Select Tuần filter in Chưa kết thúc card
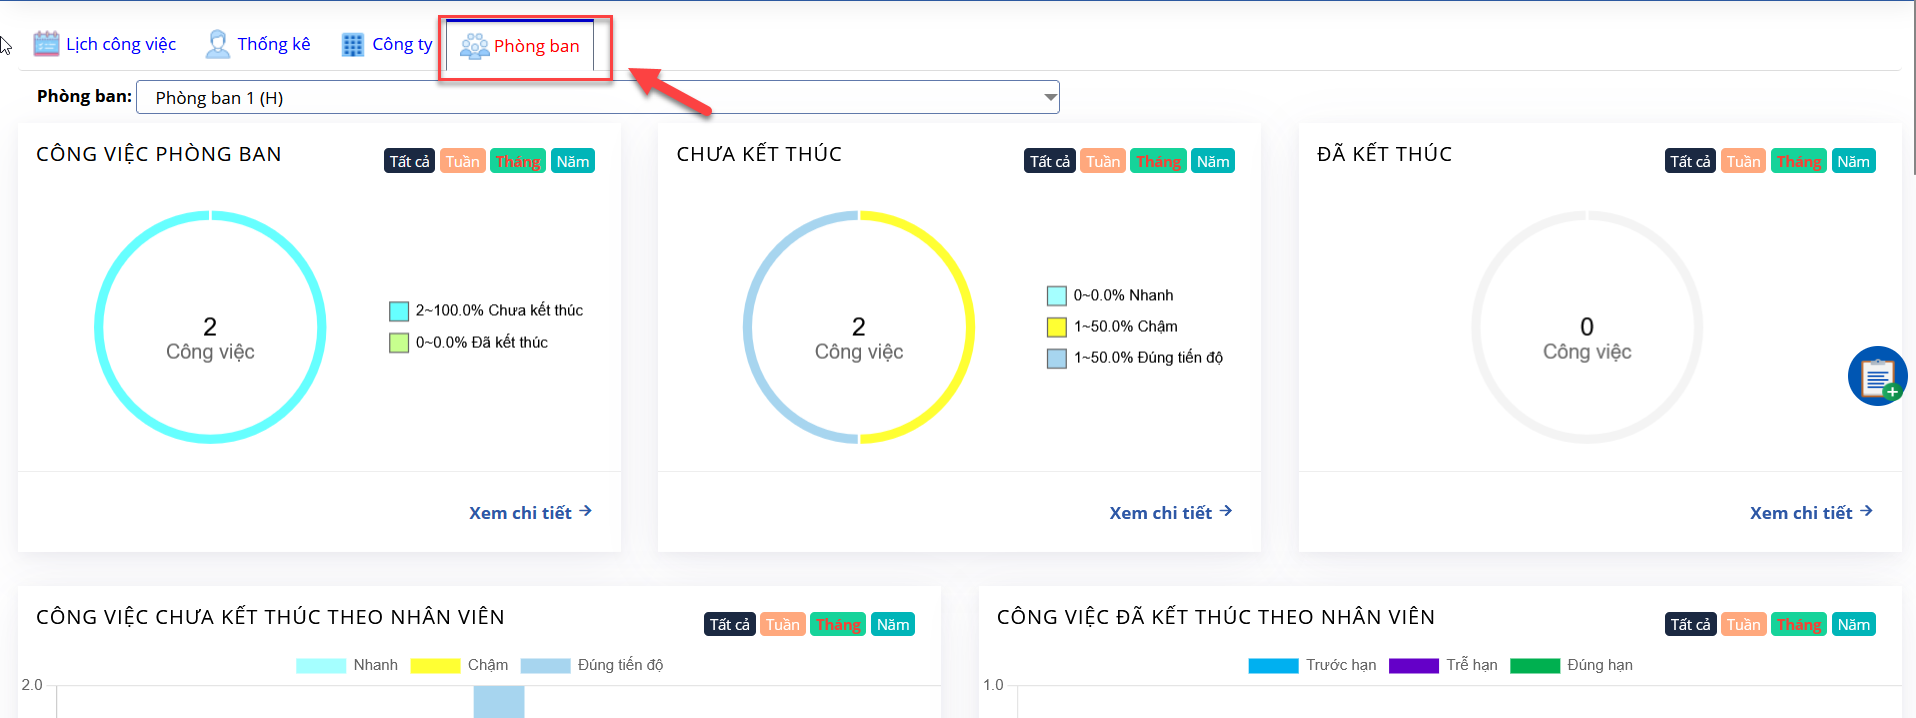The width and height of the screenshot is (1916, 718). (1103, 161)
